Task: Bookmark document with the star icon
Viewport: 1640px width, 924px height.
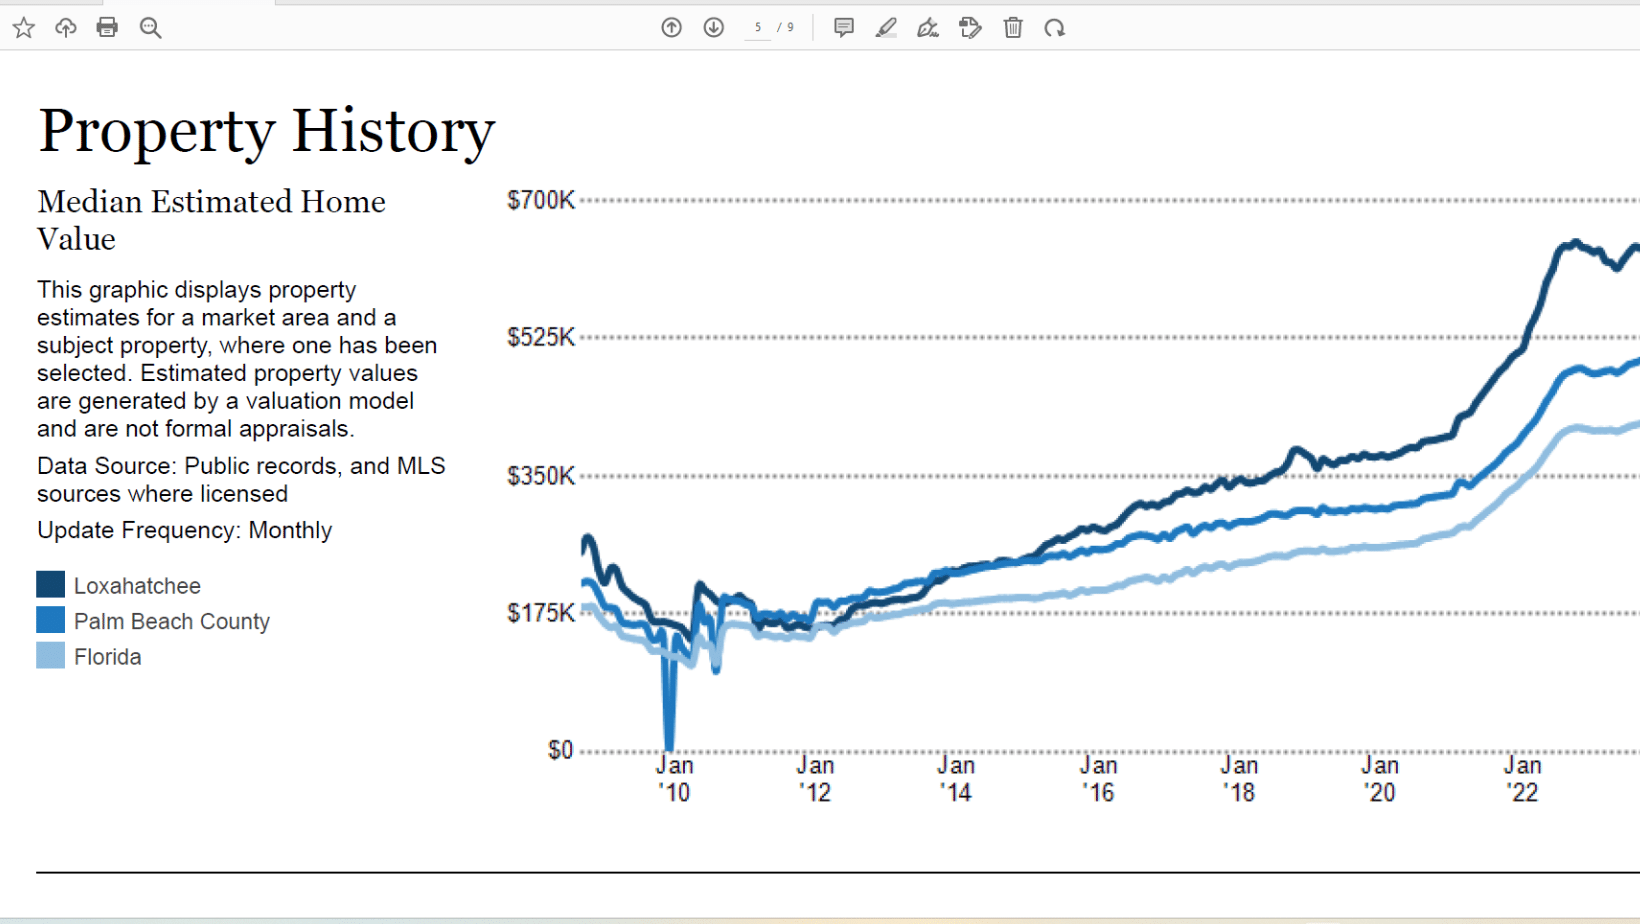Action: [x=24, y=28]
